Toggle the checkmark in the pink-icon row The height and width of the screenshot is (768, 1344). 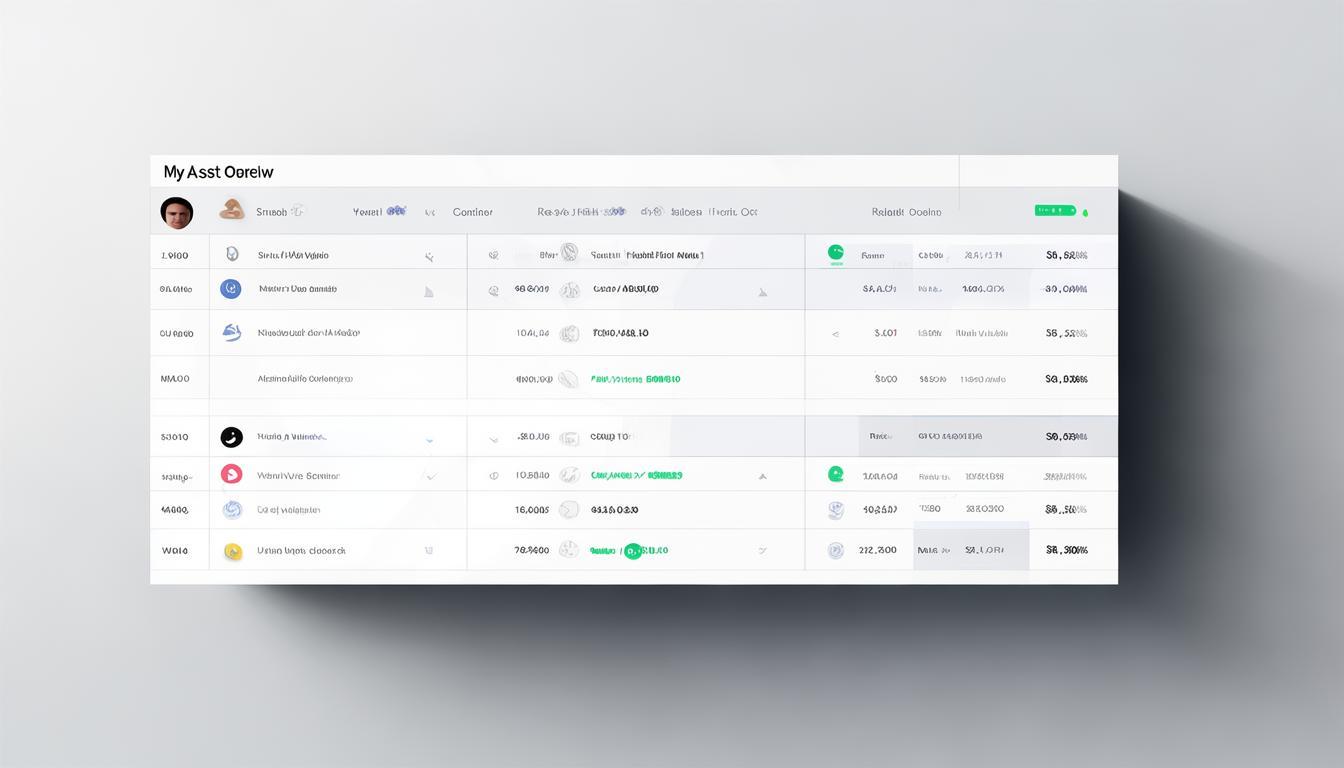(431, 476)
